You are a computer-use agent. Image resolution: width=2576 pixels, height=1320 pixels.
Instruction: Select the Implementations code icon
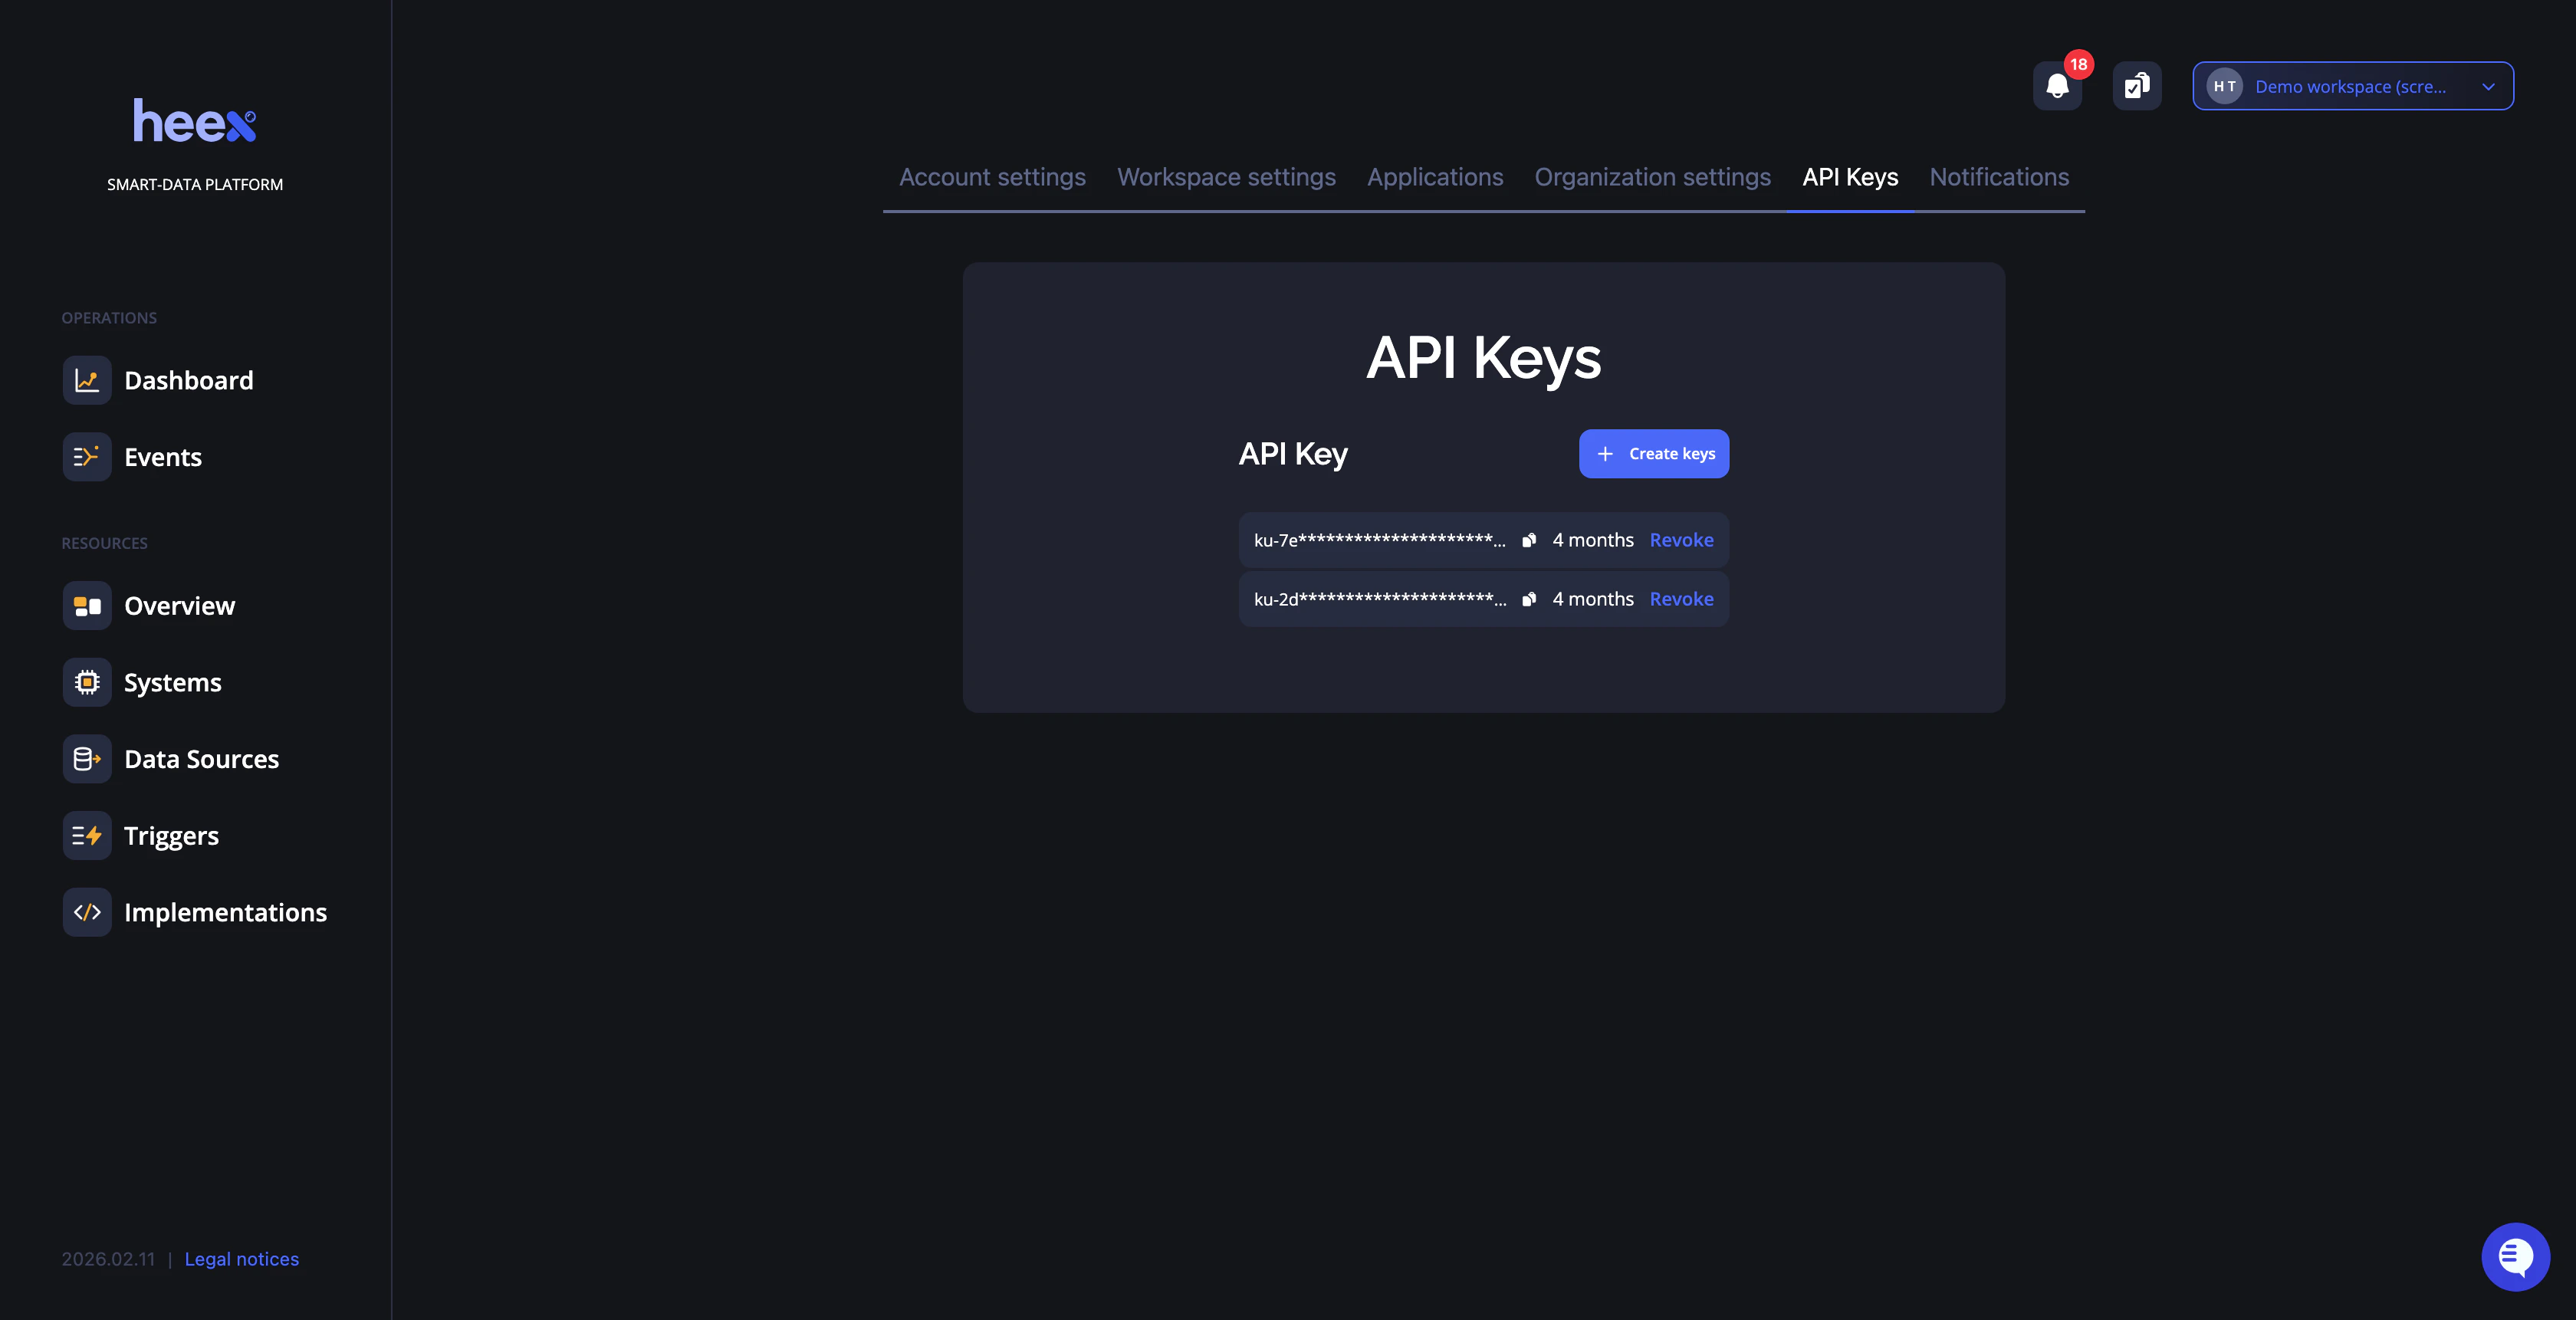click(87, 912)
